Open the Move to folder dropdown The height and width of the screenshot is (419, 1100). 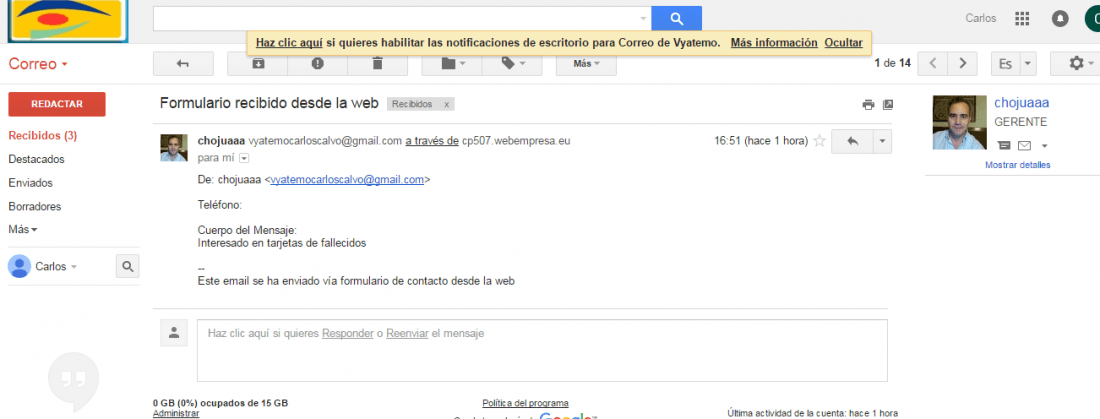(x=453, y=63)
